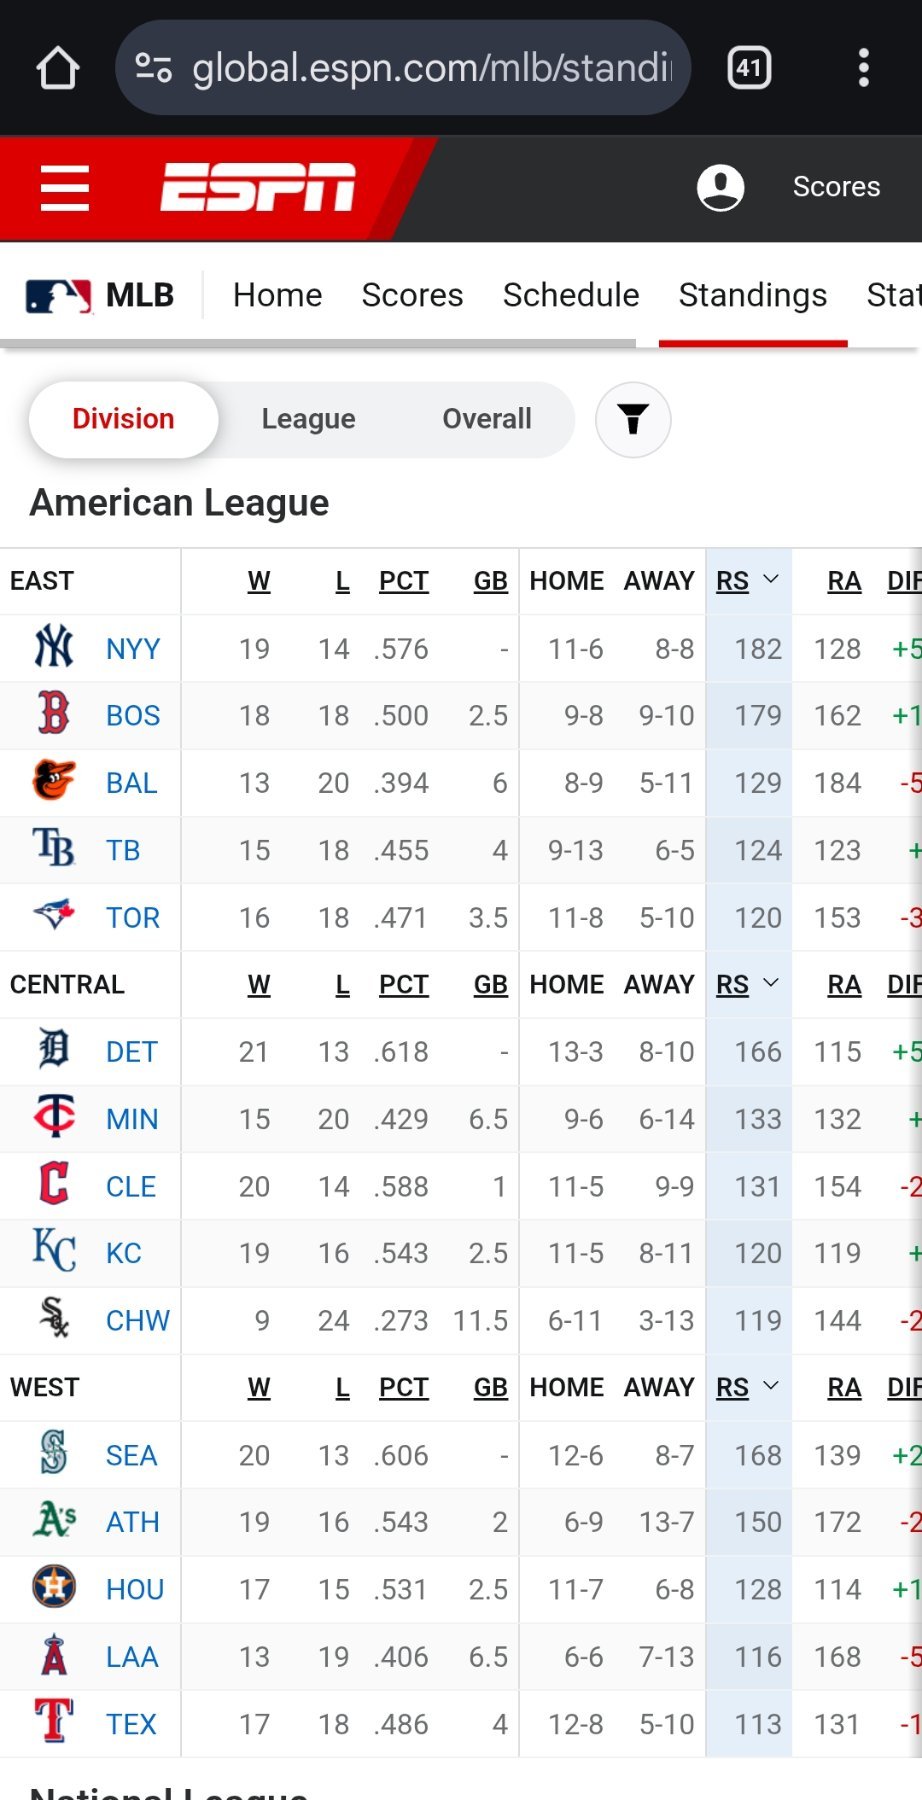This screenshot has width=922, height=1800.
Task: Tap the Detroit Tigers logo
Action: [x=54, y=1051]
